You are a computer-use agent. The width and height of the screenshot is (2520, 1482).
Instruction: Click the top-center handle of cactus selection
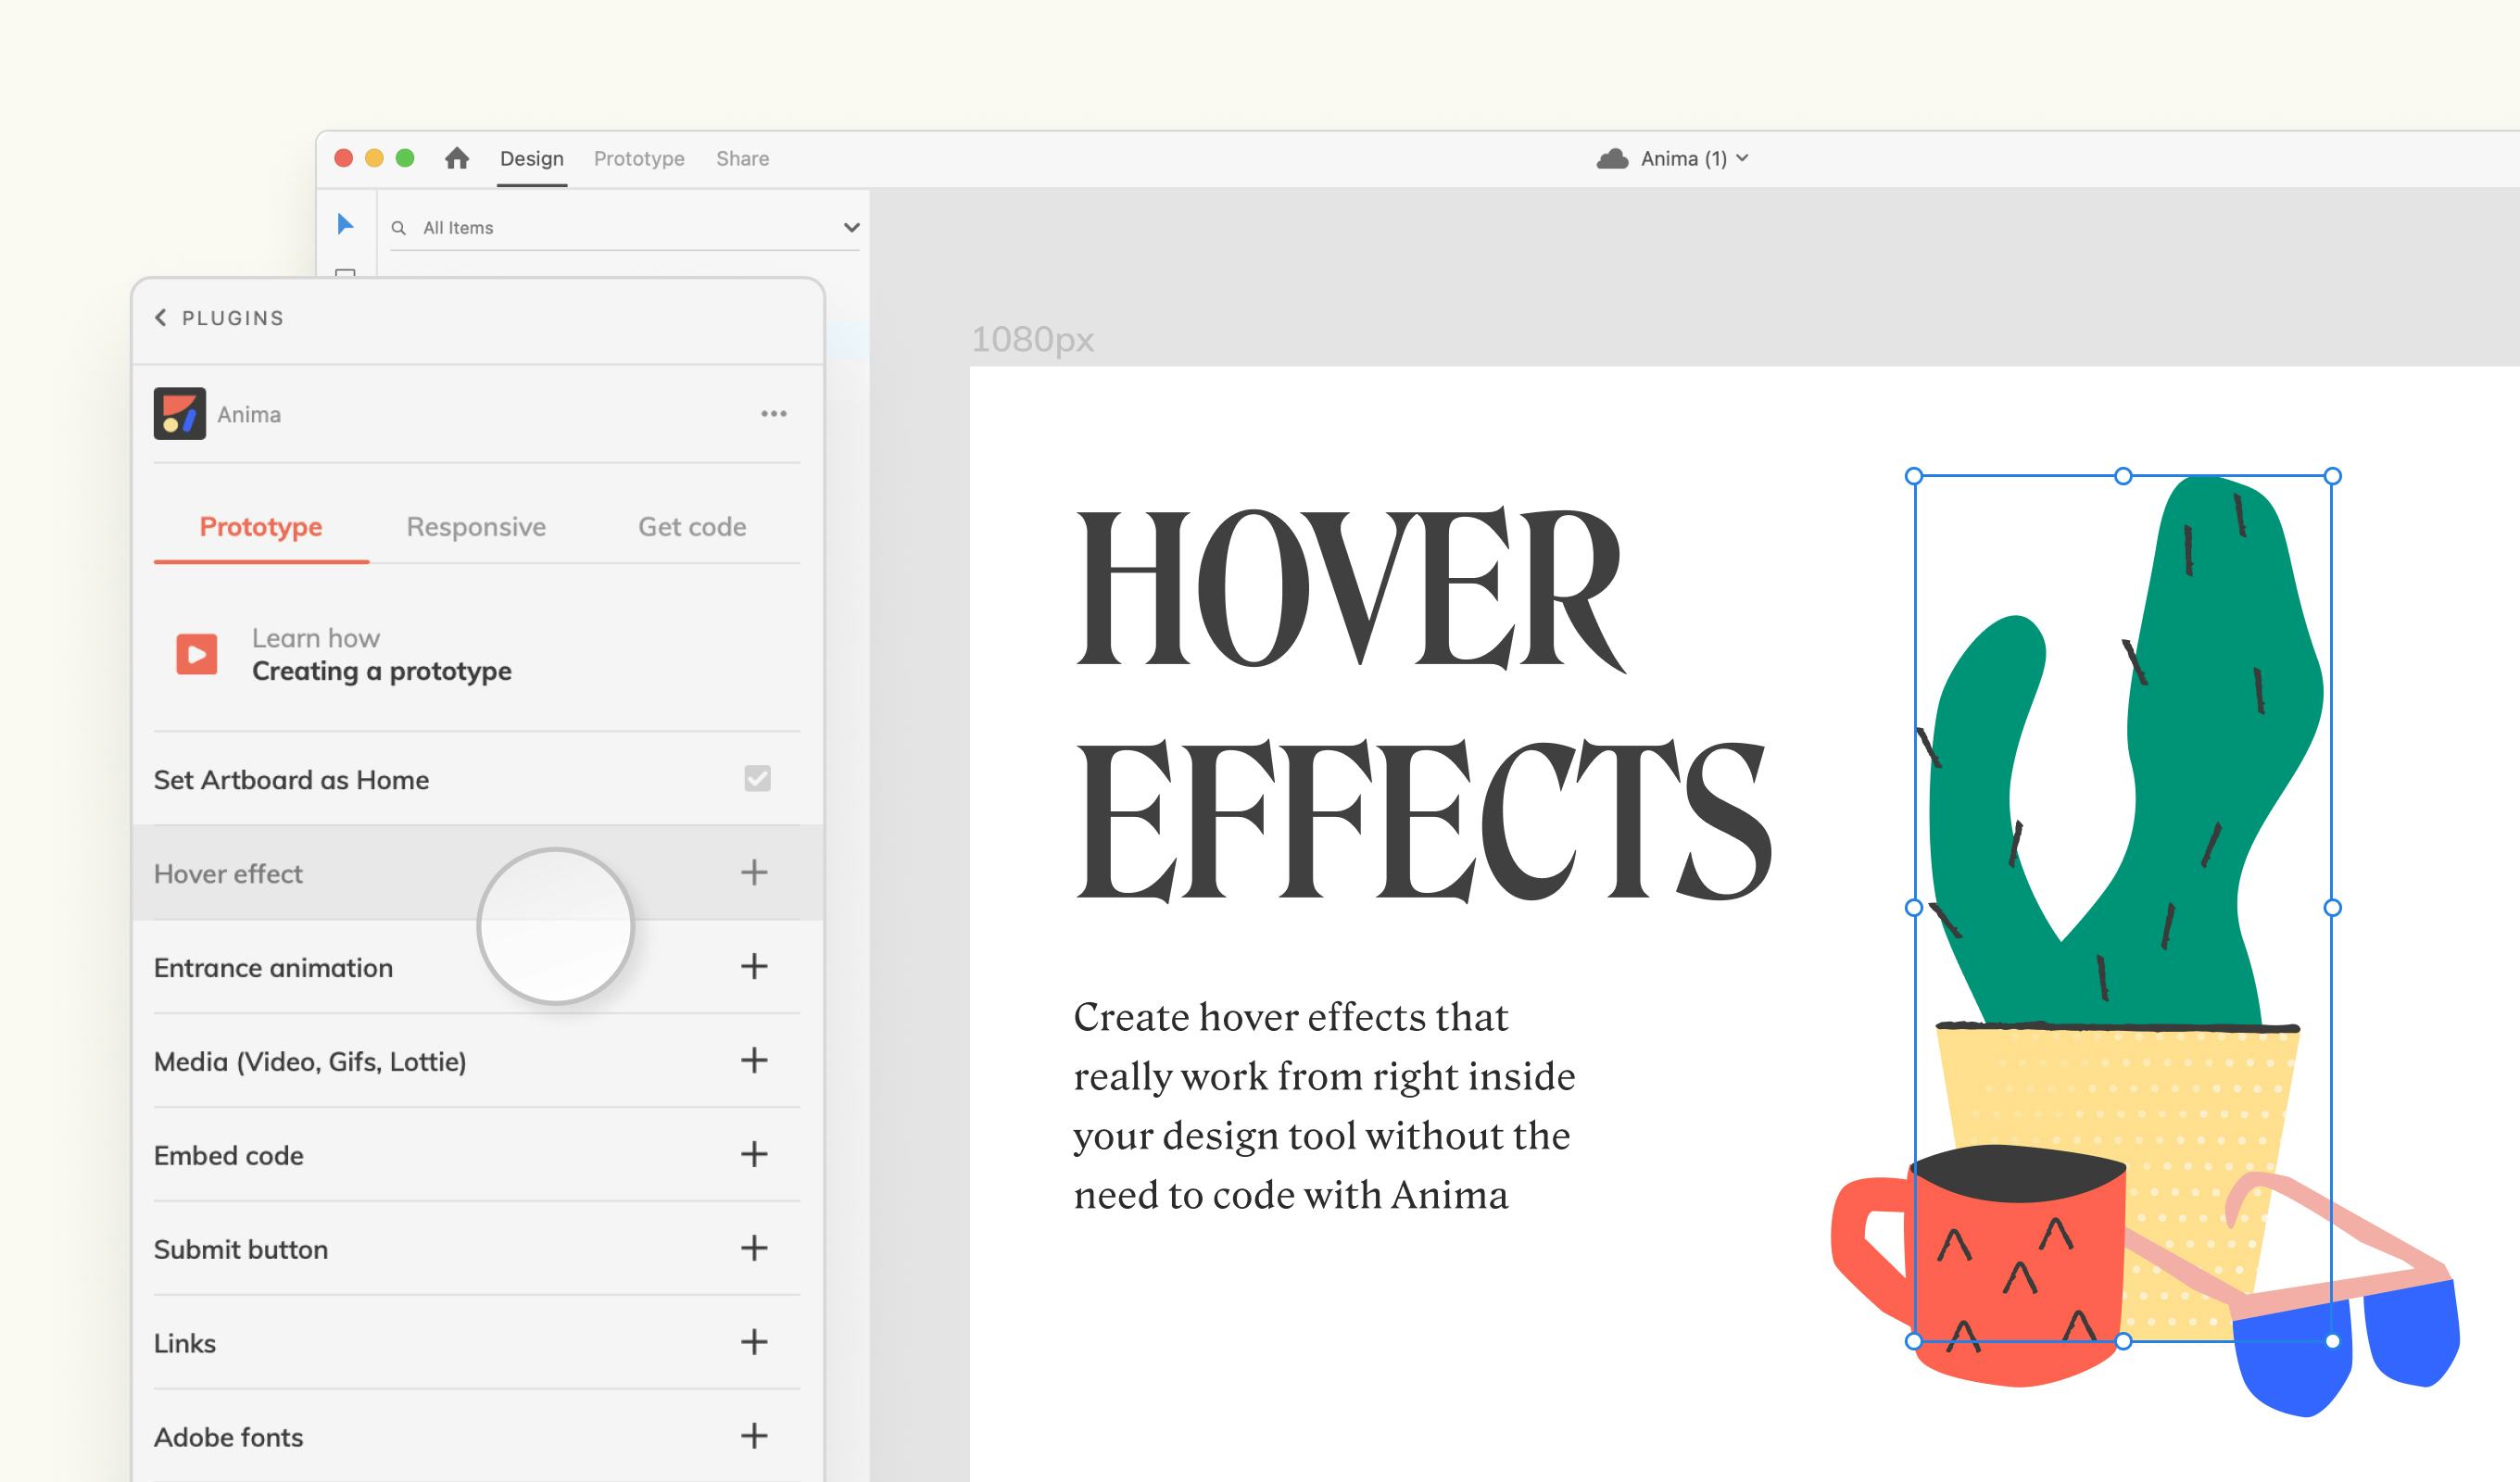(2123, 476)
